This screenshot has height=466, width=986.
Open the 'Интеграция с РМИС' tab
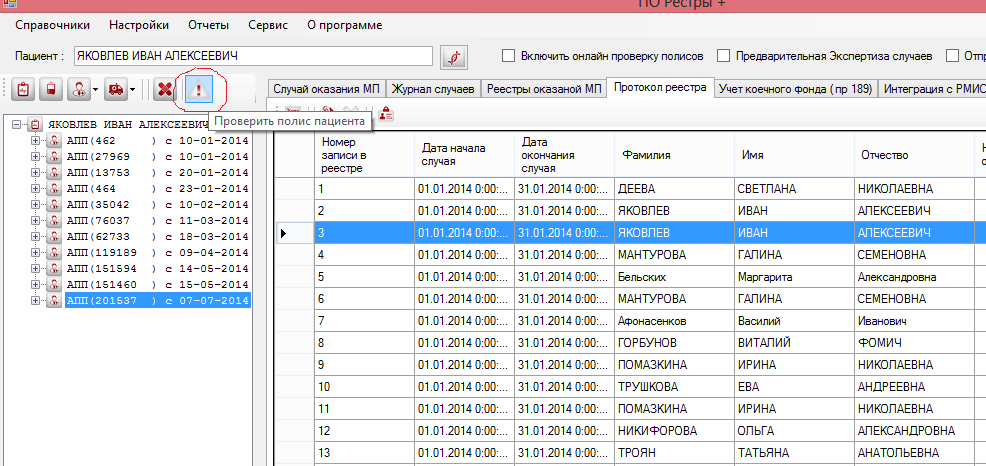click(x=934, y=89)
